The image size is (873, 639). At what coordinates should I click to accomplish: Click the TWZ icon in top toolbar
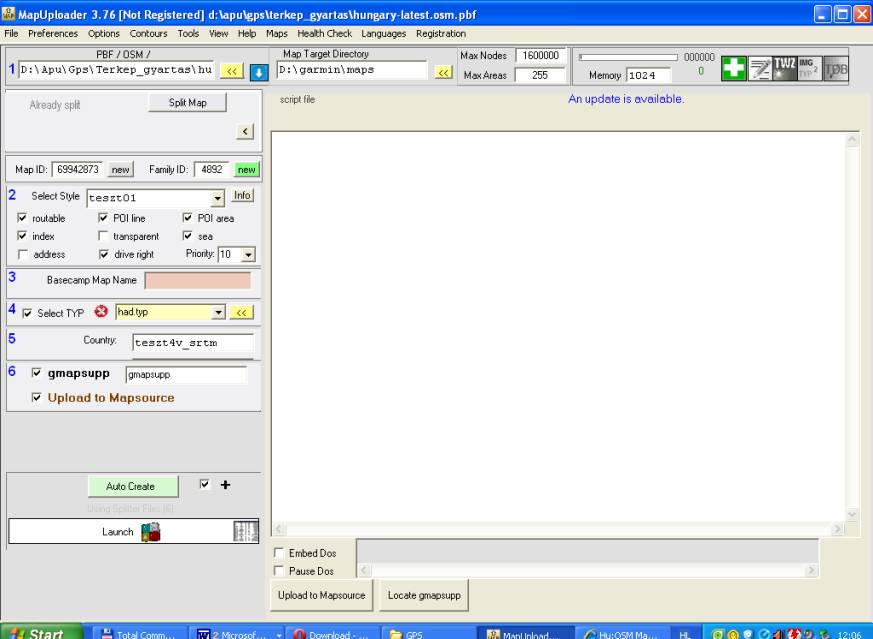(784, 68)
